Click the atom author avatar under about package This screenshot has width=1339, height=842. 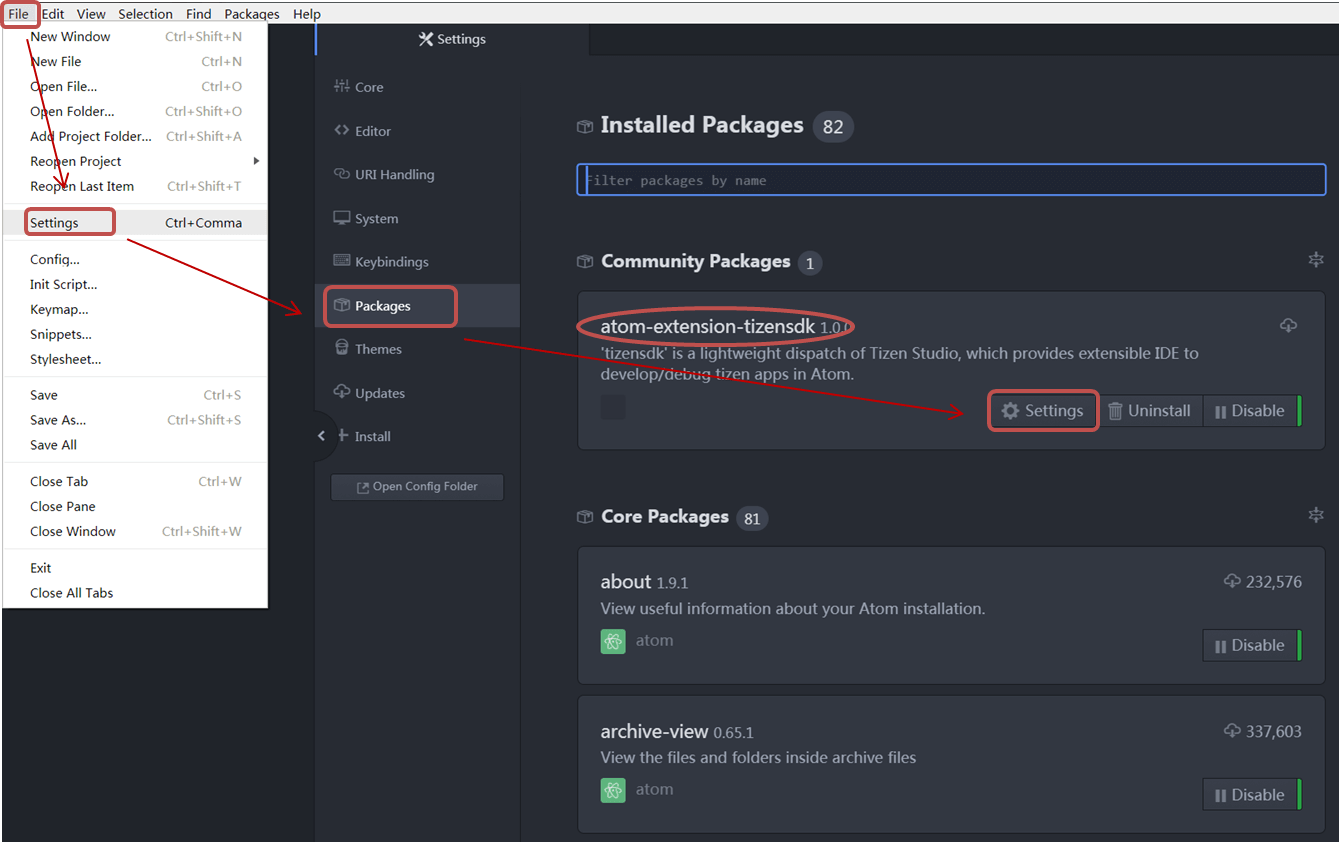[x=613, y=641]
